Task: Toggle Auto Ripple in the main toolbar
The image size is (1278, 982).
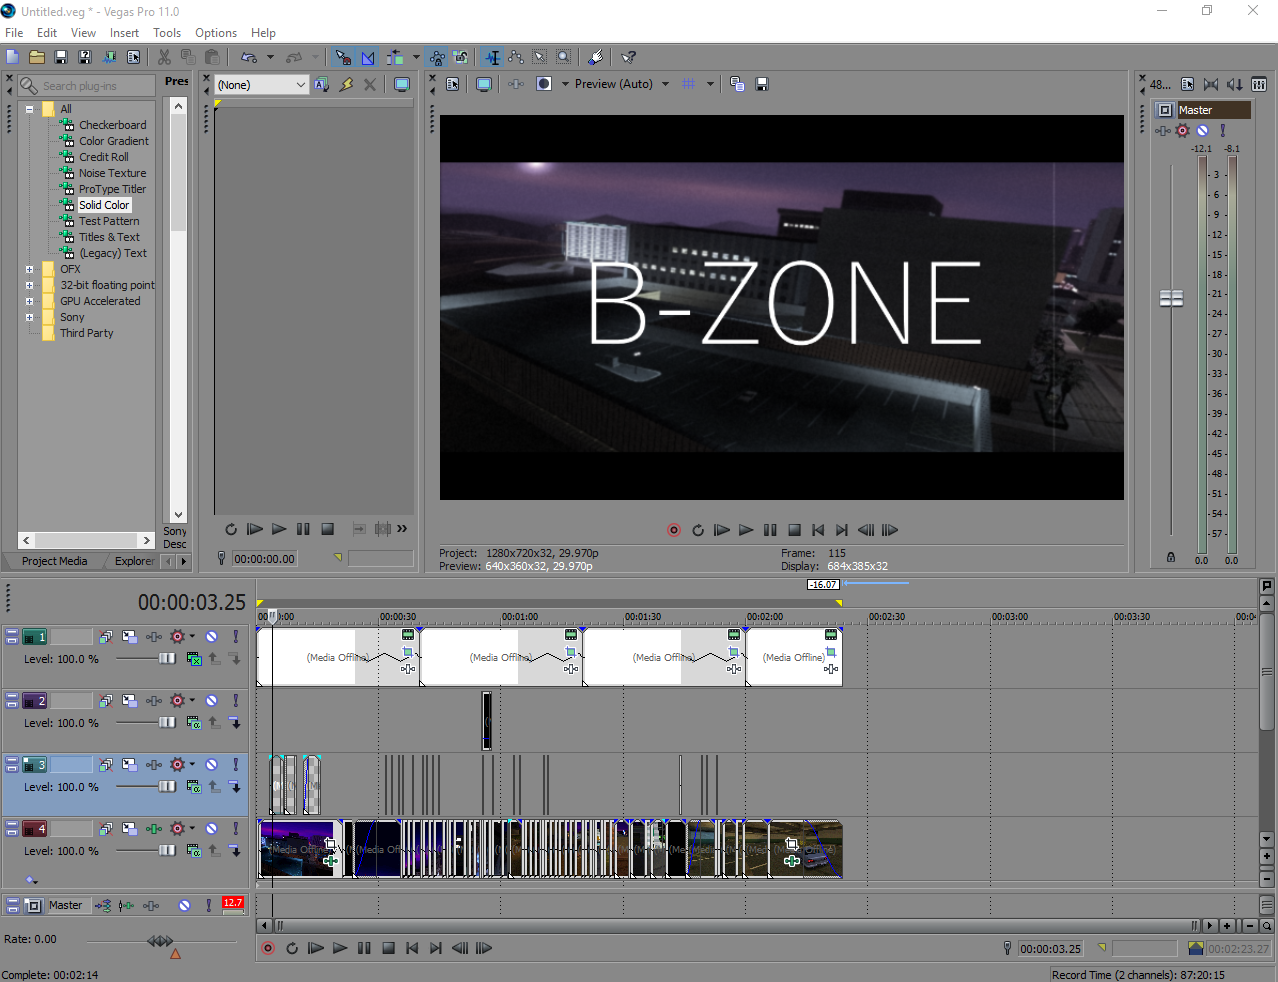Action: 395,57
